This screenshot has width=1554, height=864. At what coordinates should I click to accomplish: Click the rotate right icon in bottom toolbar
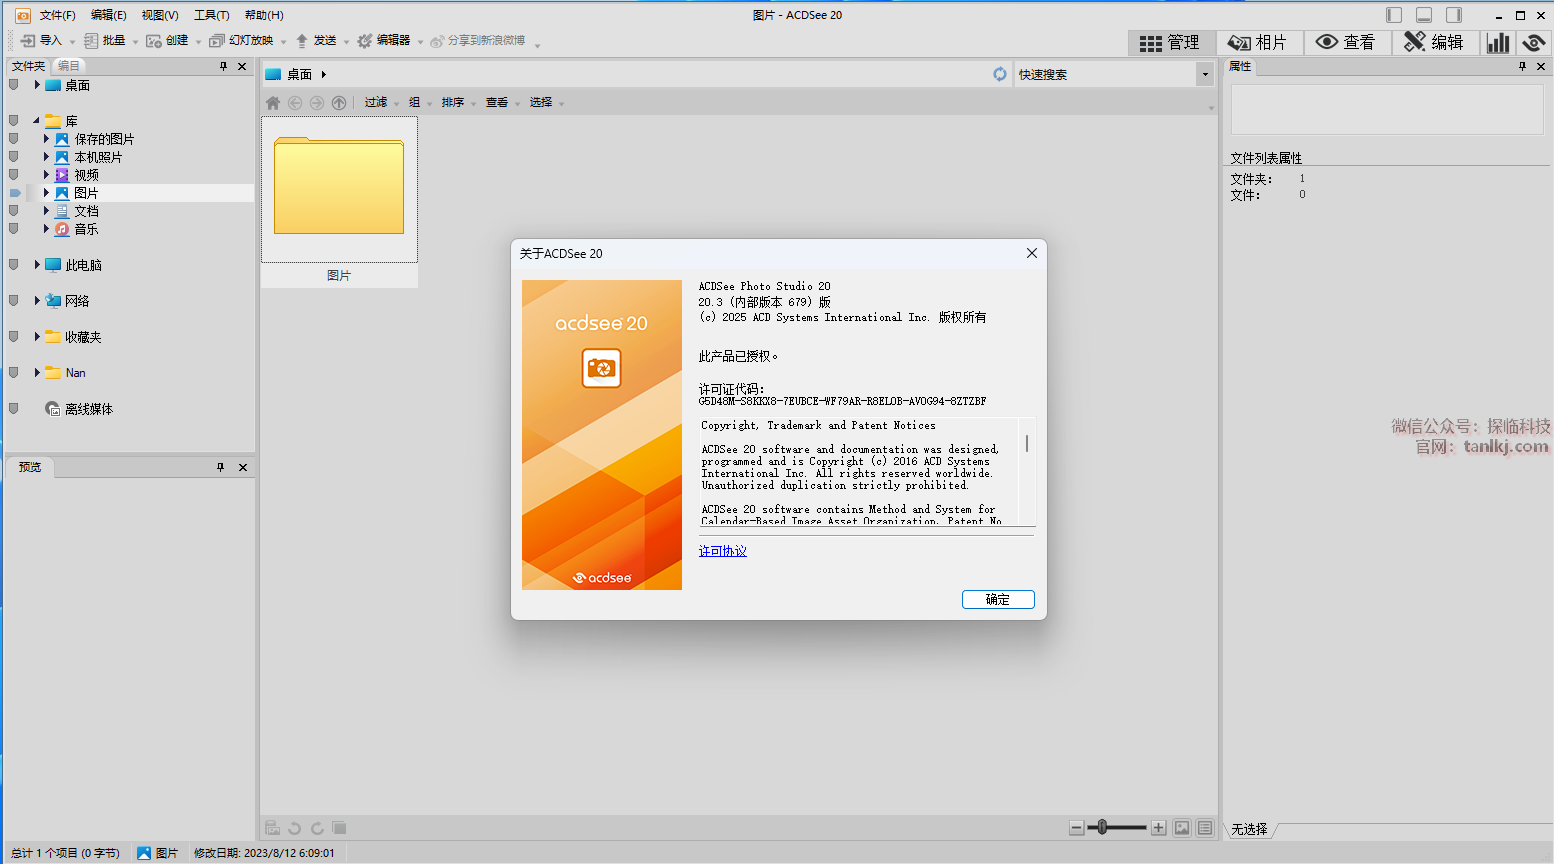[x=317, y=828]
